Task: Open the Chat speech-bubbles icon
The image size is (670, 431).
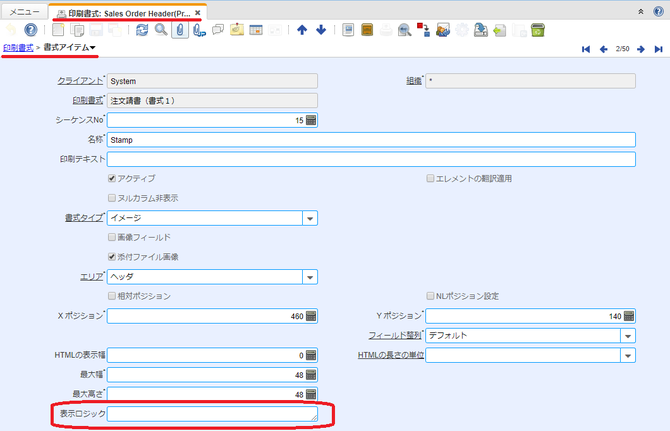Action: pos(218,30)
